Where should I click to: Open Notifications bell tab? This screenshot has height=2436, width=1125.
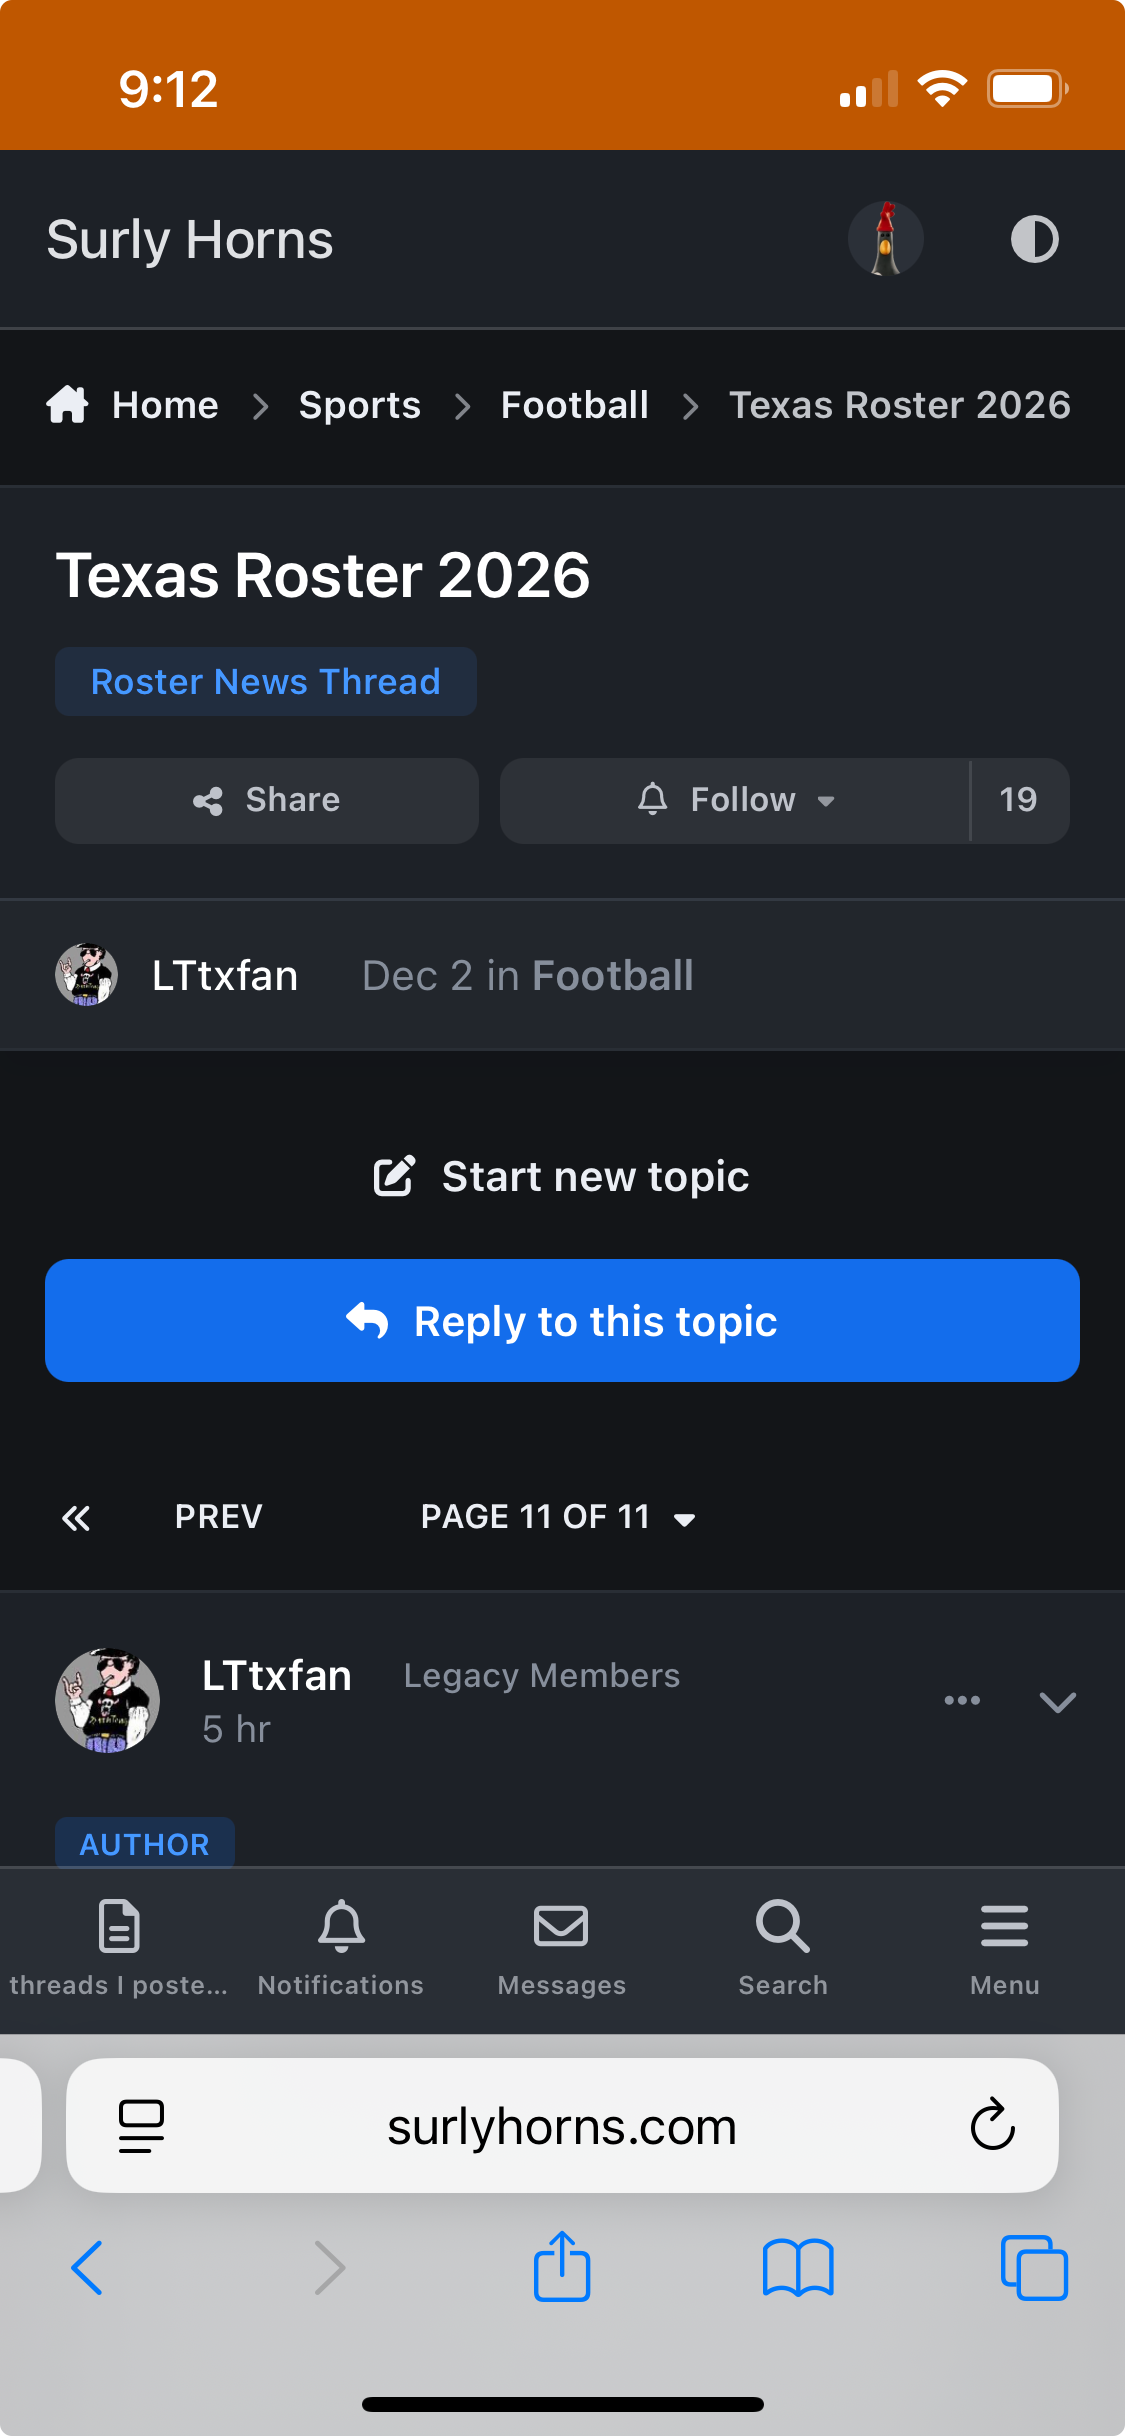(341, 1945)
